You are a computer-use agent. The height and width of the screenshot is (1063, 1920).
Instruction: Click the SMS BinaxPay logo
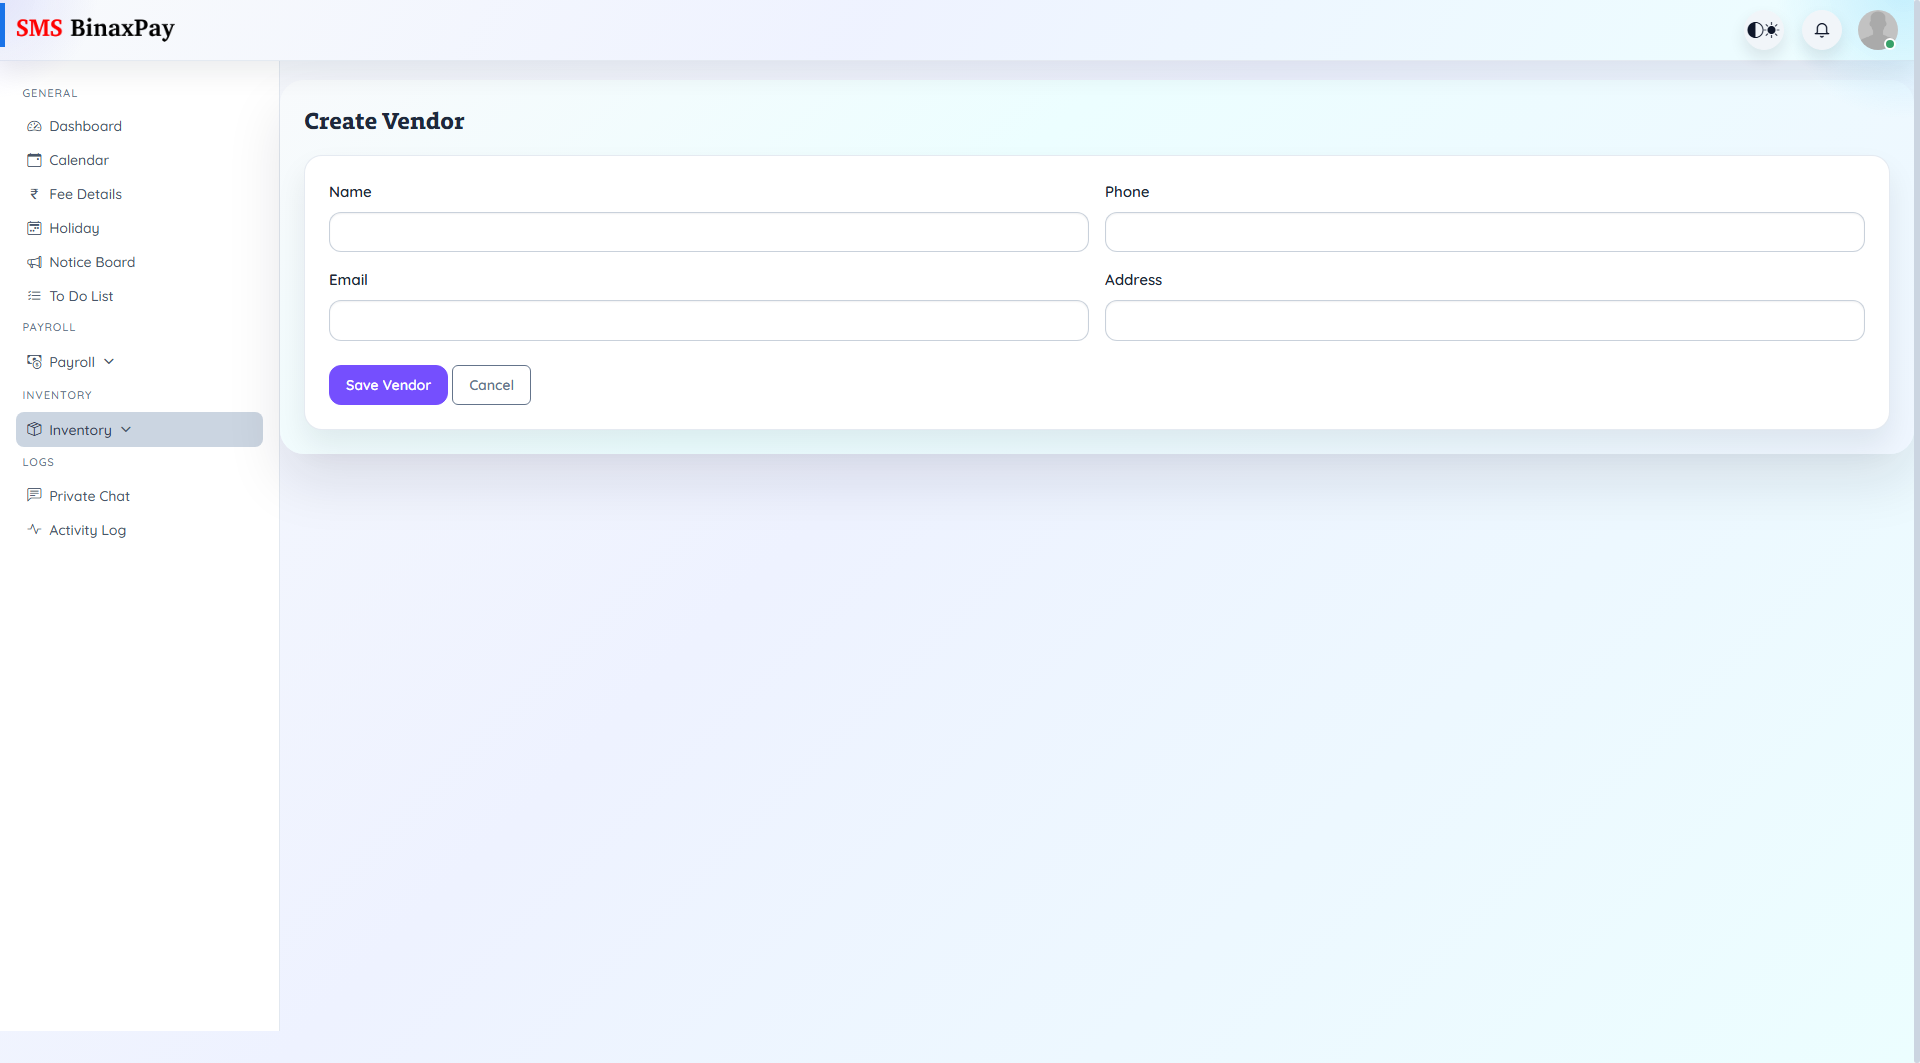(x=96, y=28)
